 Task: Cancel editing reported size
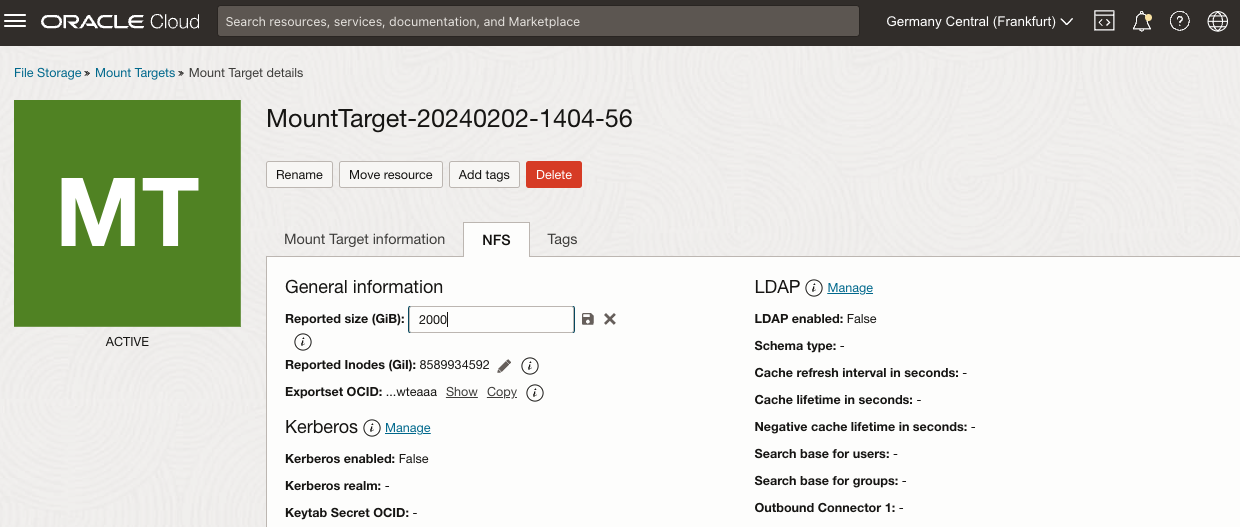click(610, 319)
